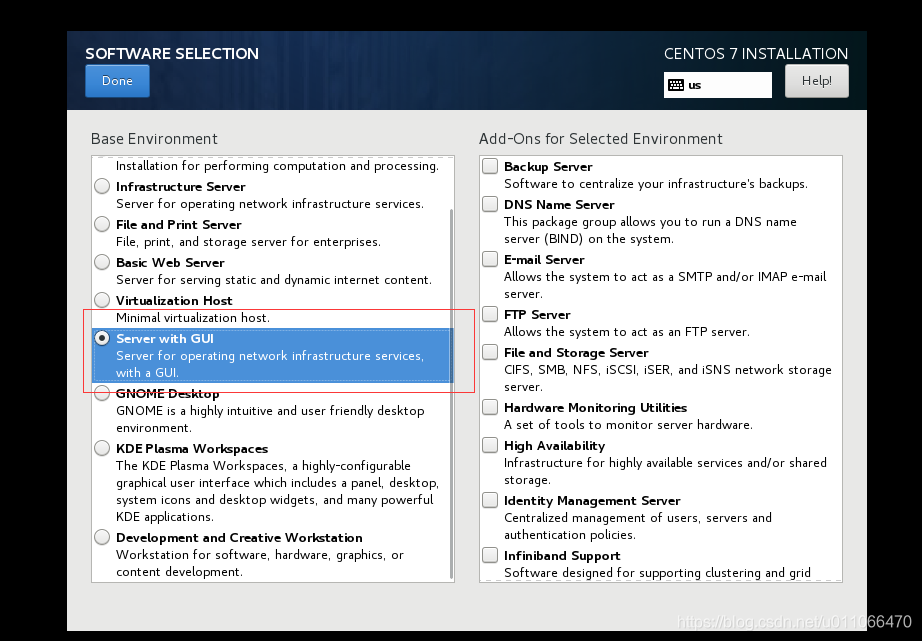
Task: Click 'Workstation for software, hardware, graphics' description
Action: pyautogui.click(x=260, y=563)
